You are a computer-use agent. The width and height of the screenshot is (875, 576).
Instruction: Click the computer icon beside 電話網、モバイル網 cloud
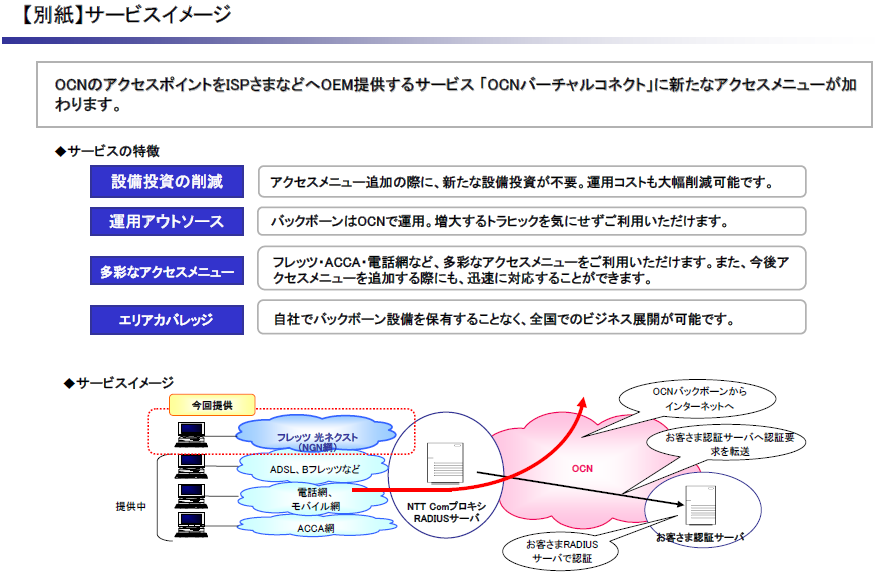(x=191, y=496)
